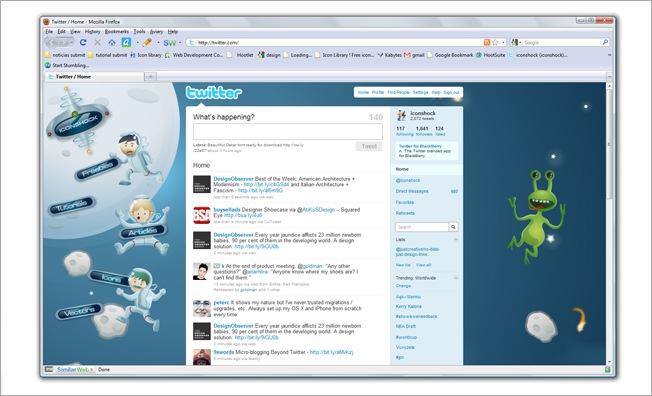652x396 pixels.
Task: Open the new tab plus button
Action: click(151, 76)
